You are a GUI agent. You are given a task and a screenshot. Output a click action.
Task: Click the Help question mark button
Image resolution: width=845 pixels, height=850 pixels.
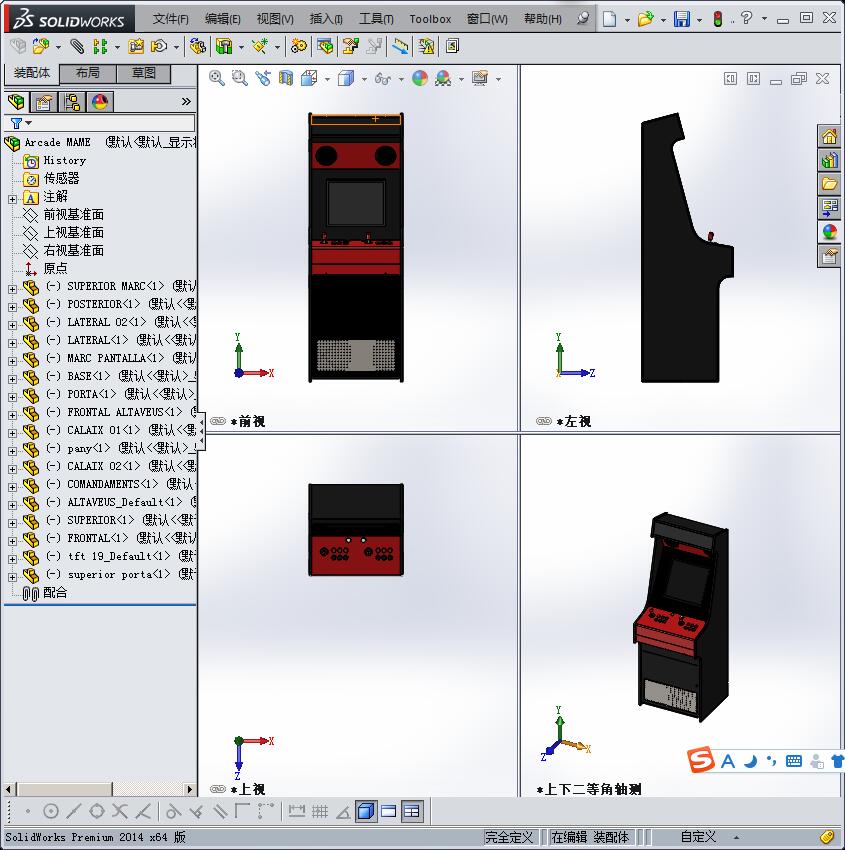[x=746, y=18]
